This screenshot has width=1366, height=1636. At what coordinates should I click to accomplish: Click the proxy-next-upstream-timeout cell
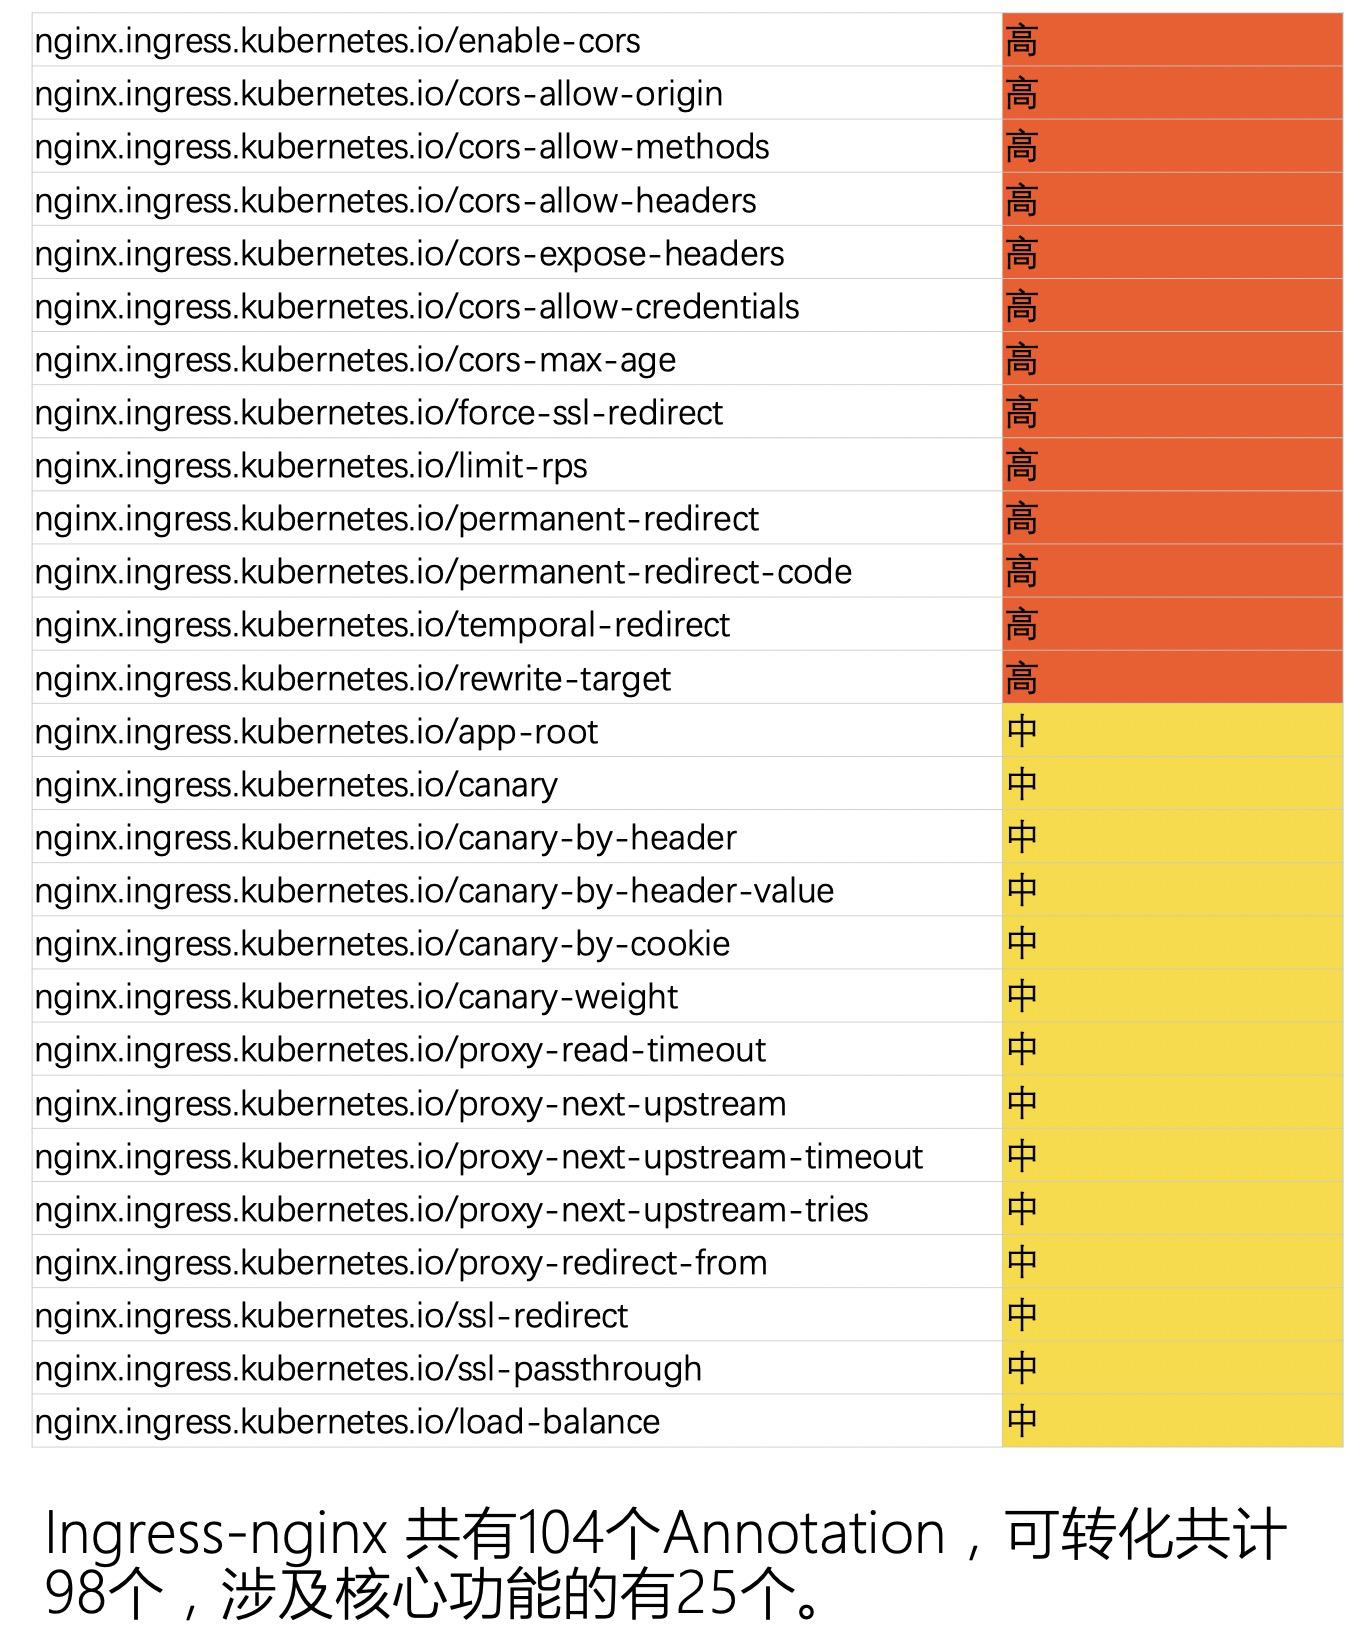pos(517,1155)
